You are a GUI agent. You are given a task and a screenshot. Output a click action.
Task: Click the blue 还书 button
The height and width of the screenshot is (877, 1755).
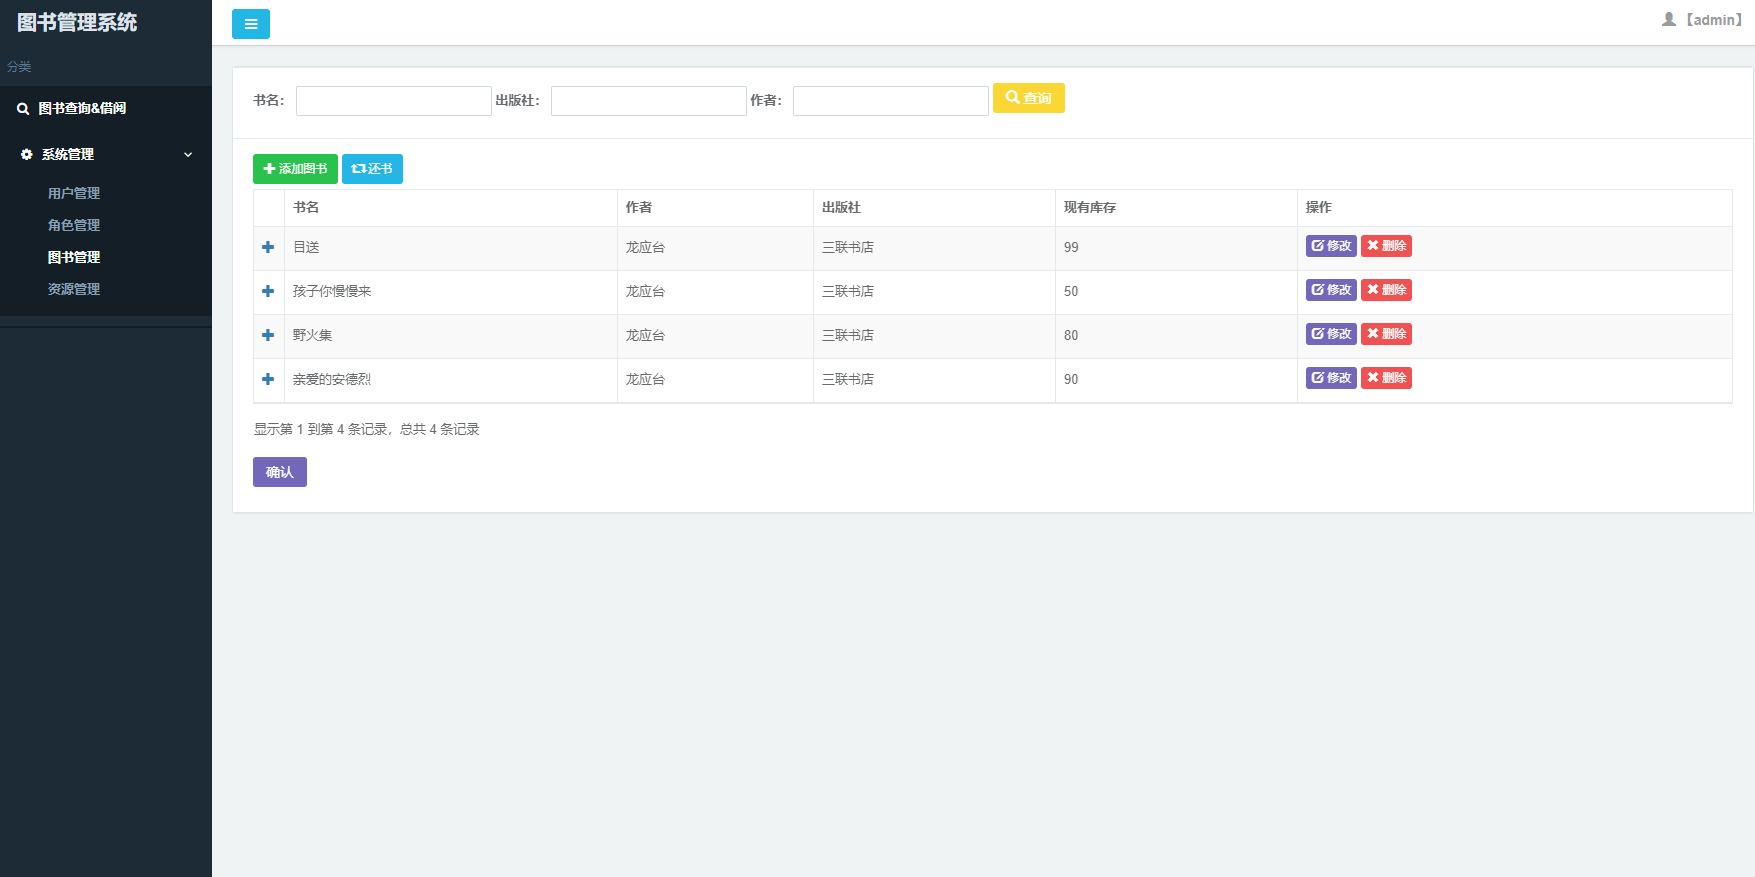372,169
